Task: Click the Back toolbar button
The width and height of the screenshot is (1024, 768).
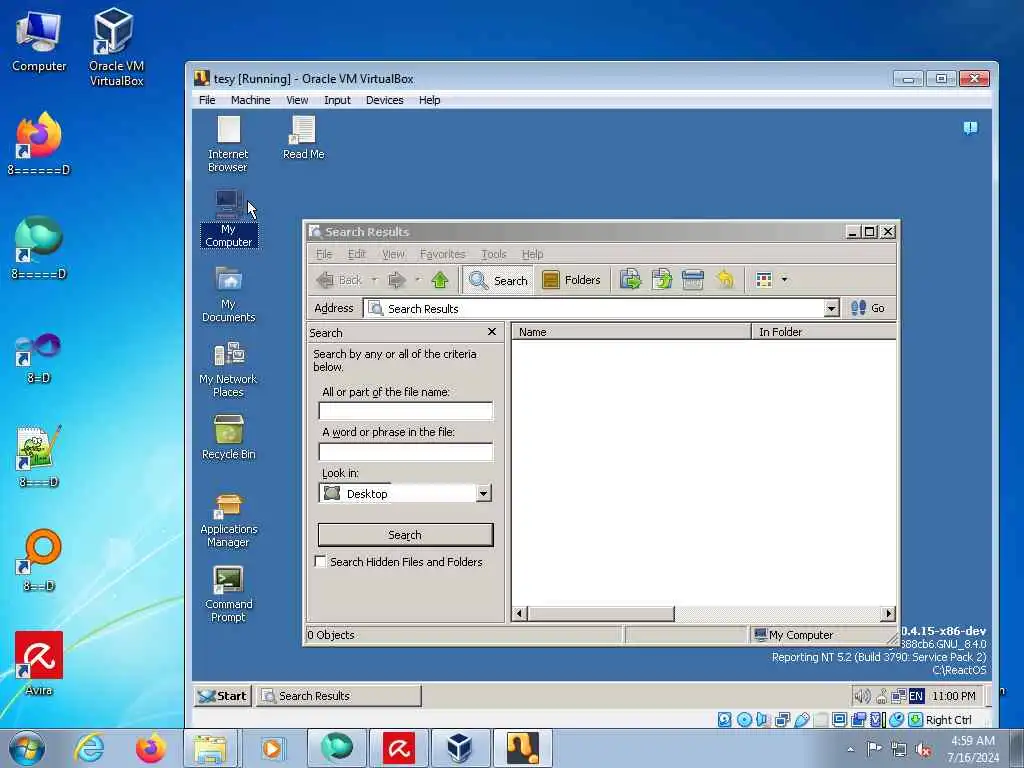Action: point(339,280)
